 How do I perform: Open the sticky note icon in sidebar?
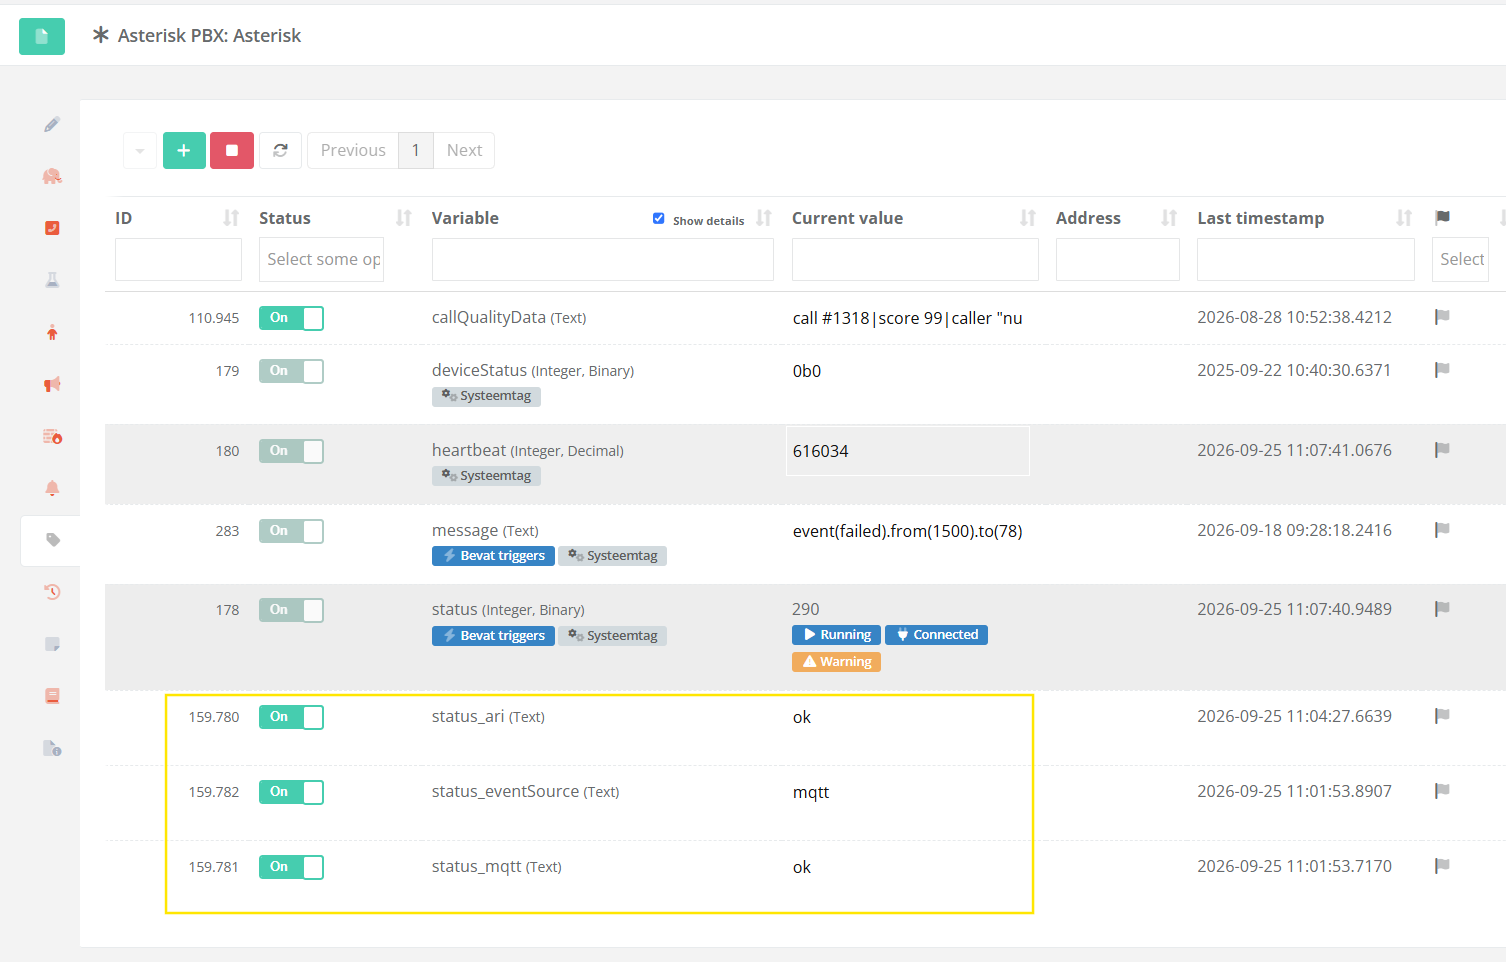(x=52, y=644)
